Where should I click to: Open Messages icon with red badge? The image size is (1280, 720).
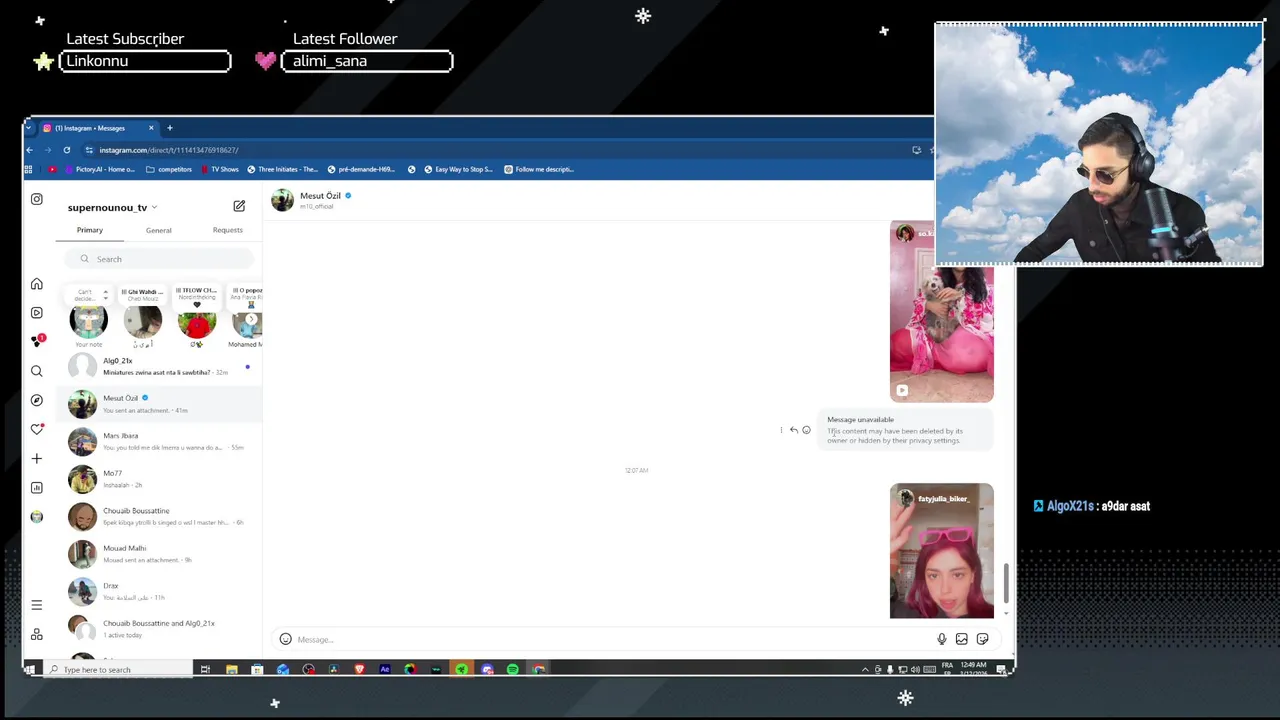[x=38, y=341]
